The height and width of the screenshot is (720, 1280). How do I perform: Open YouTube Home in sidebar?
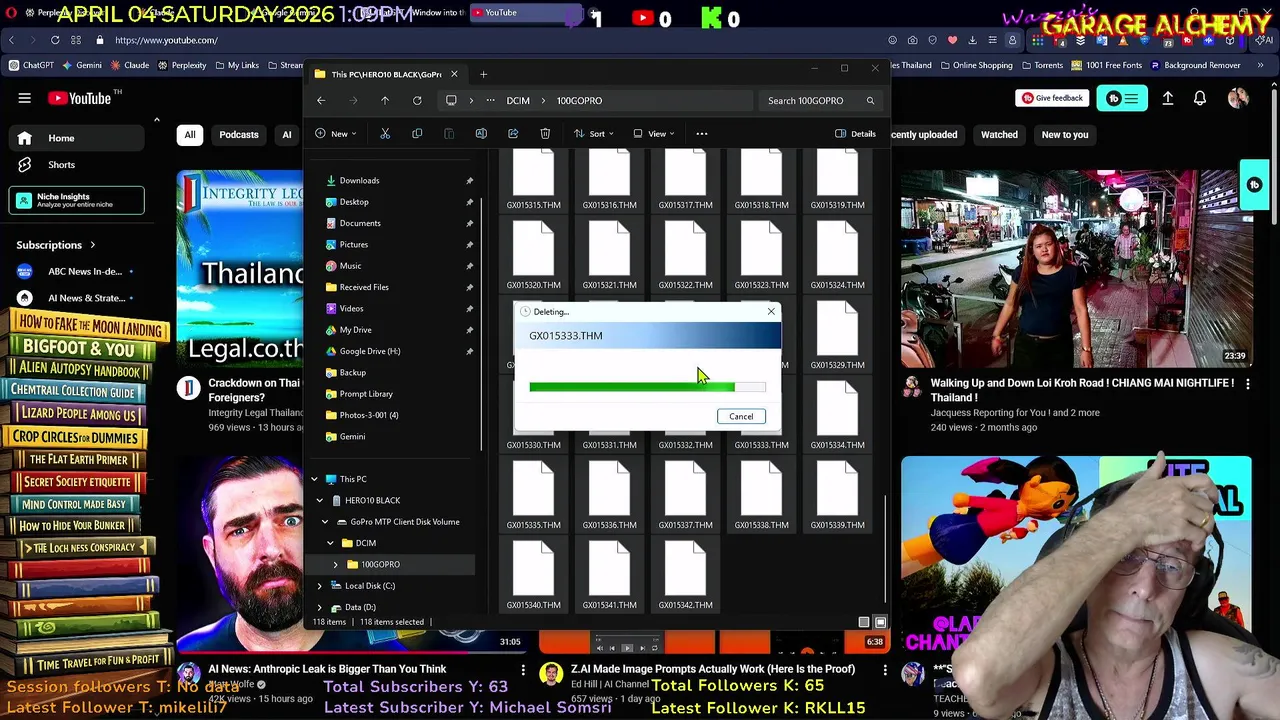click(79, 138)
